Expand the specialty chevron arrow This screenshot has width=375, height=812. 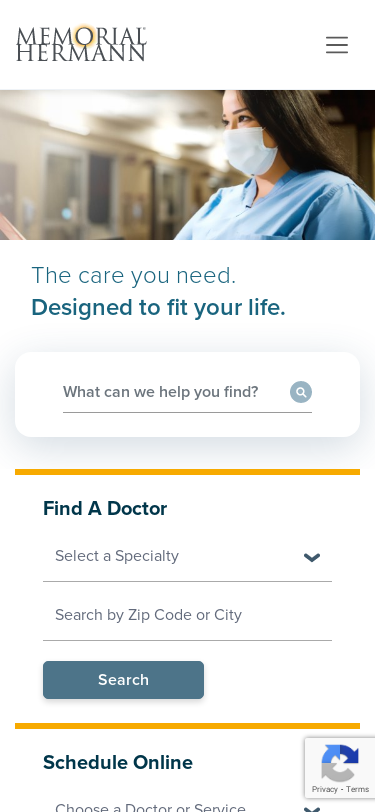(x=312, y=557)
